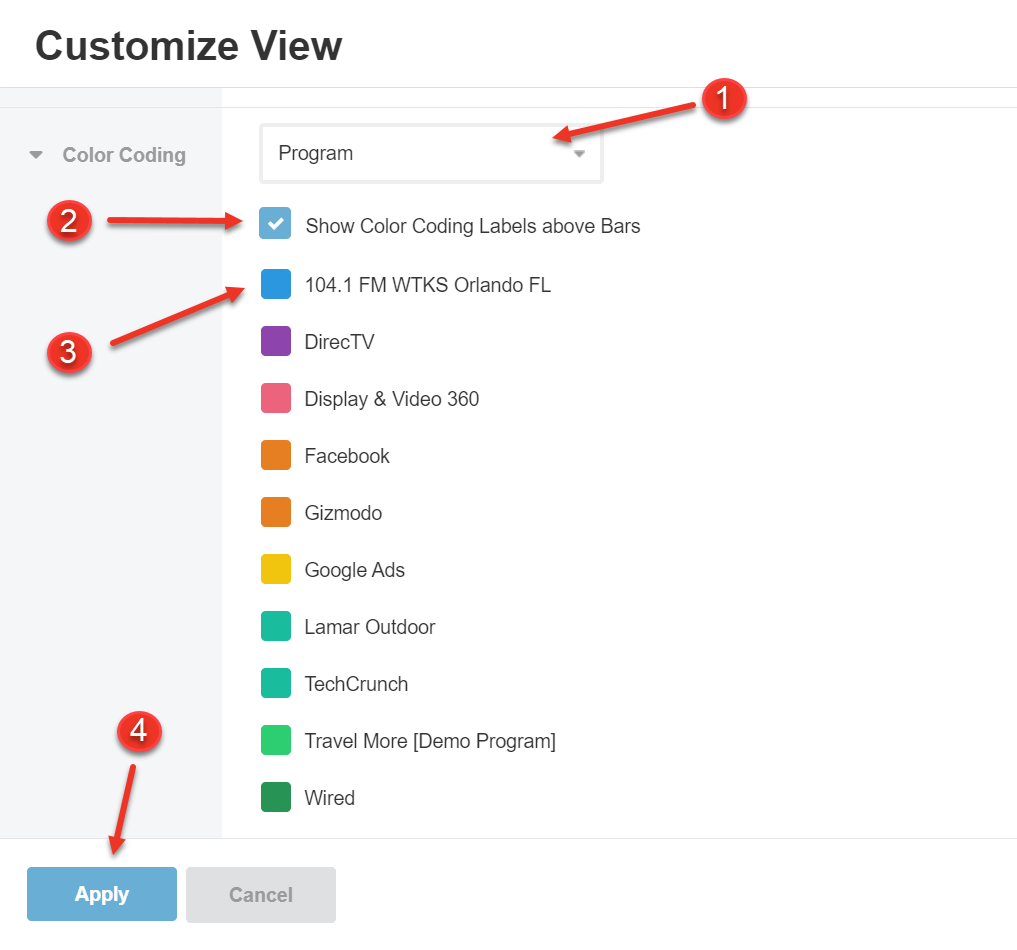Open the Program dropdown
Viewport: 1017px width, 950px height.
(x=431, y=152)
